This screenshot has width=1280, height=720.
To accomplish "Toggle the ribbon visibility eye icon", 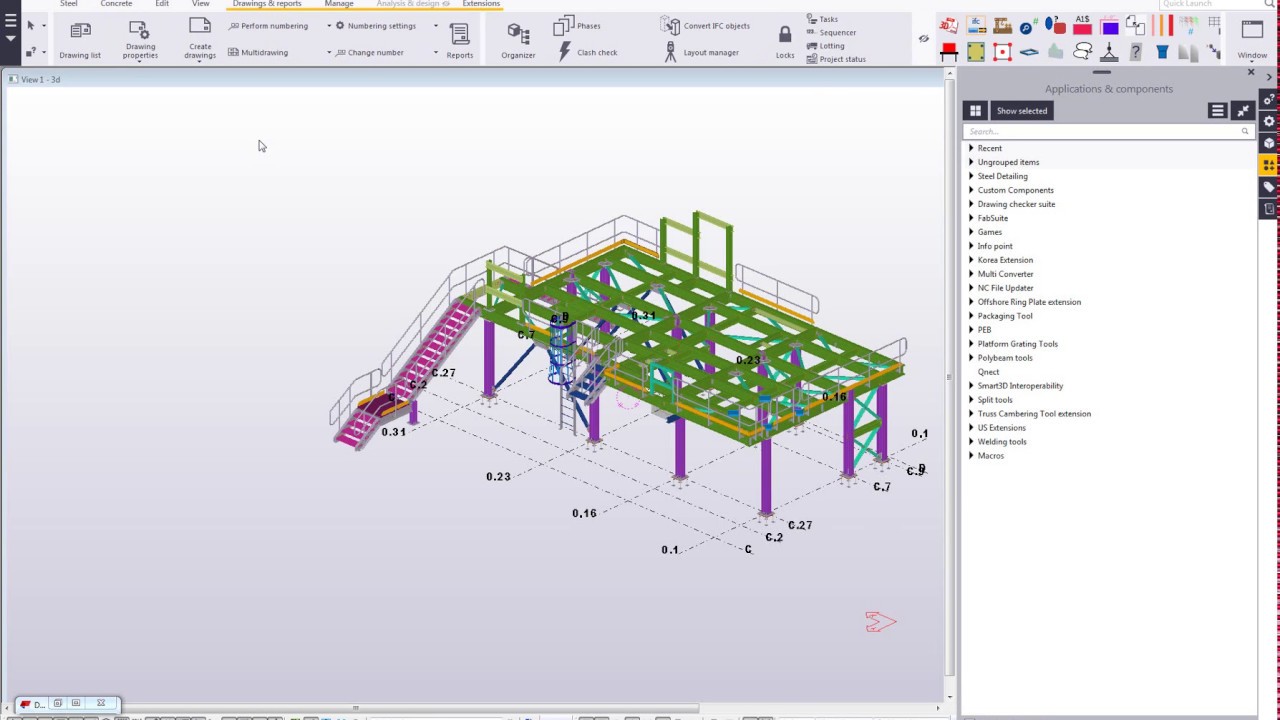I will [x=923, y=39].
